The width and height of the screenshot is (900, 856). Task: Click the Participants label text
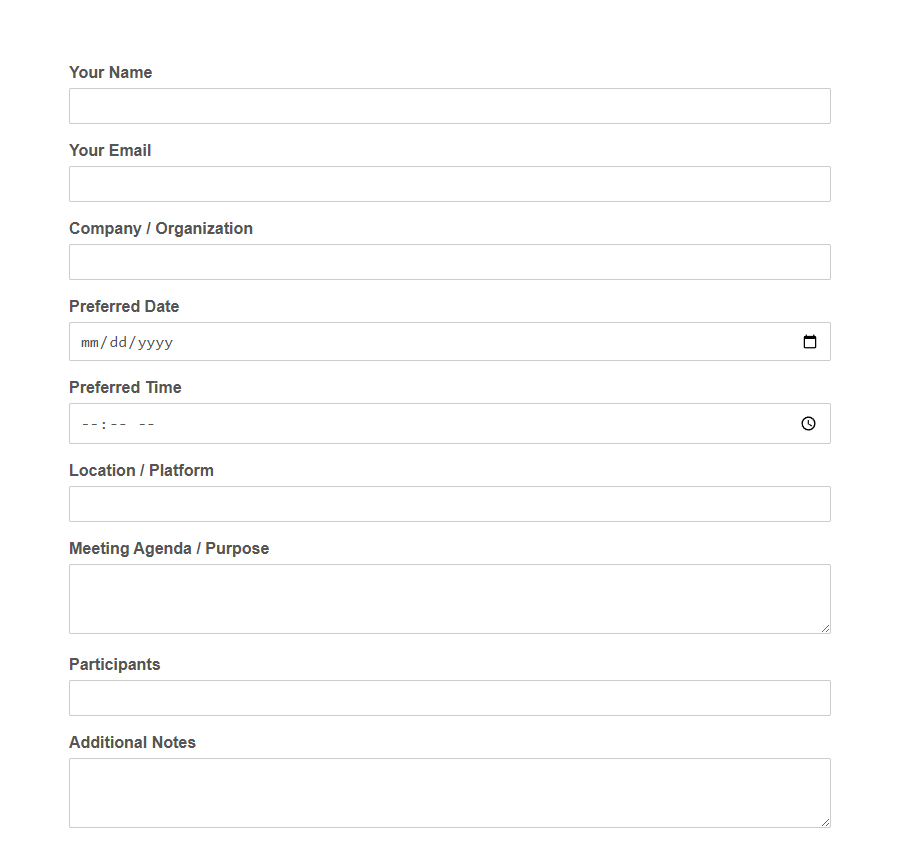pyautogui.click(x=114, y=664)
